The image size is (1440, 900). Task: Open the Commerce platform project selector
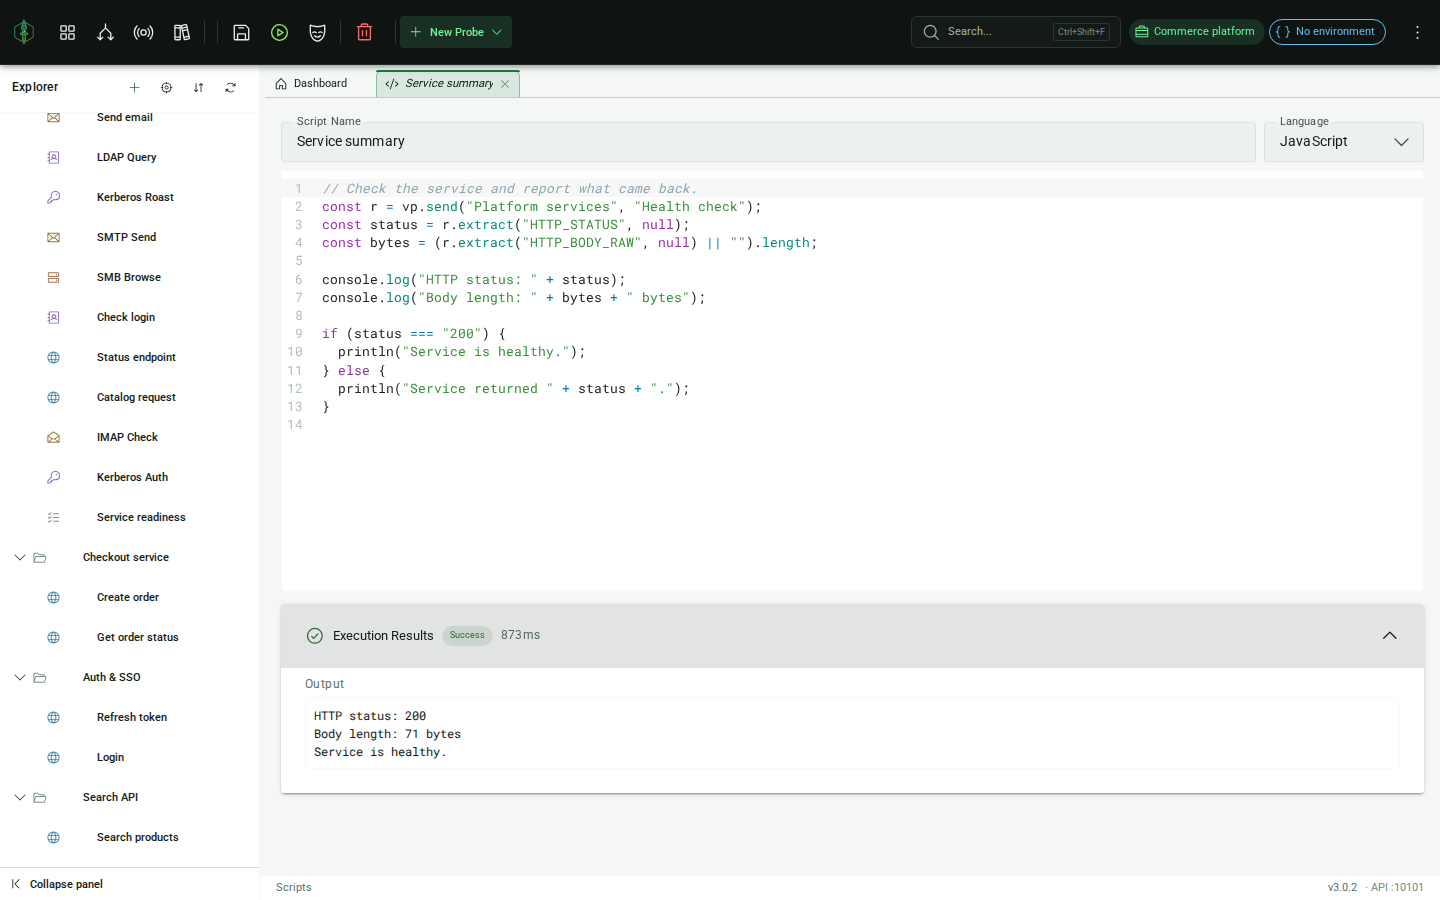point(1196,32)
